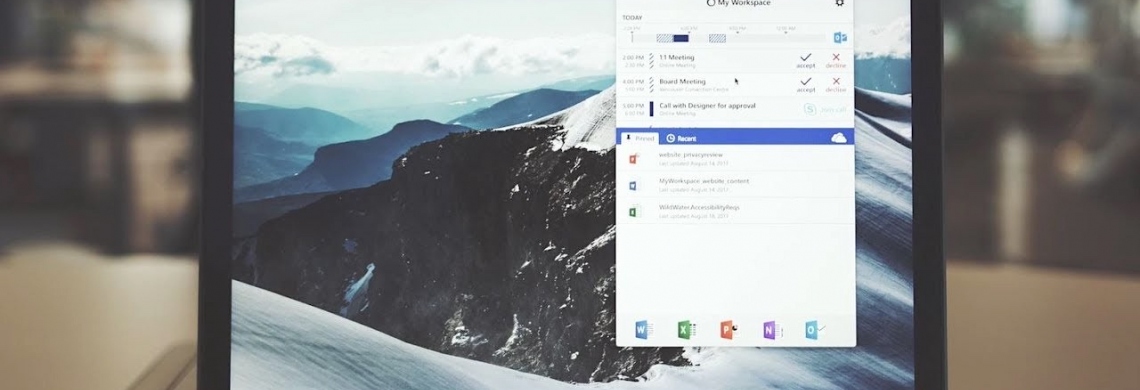Open the OneDrive cloud icon
This screenshot has height=390, width=1140.
coord(839,138)
